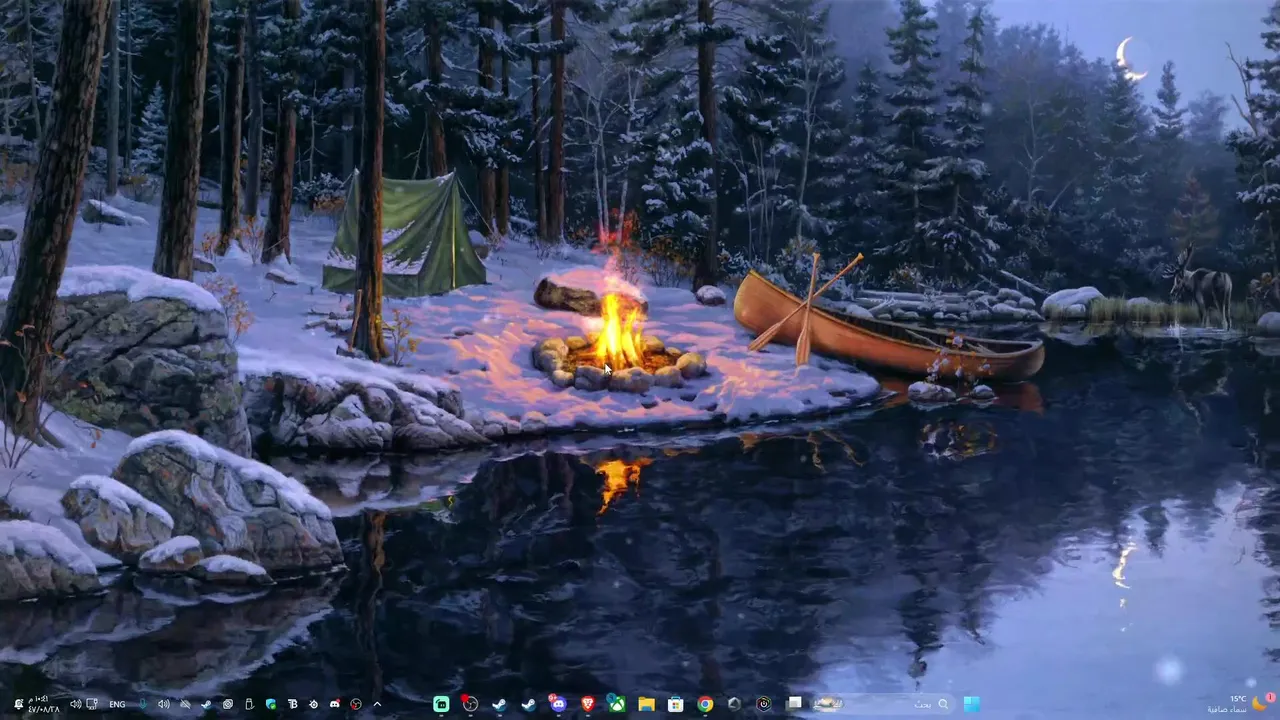Open the Steam icon in the system tray
The width and height of the screenshot is (1280, 720).
(206, 704)
